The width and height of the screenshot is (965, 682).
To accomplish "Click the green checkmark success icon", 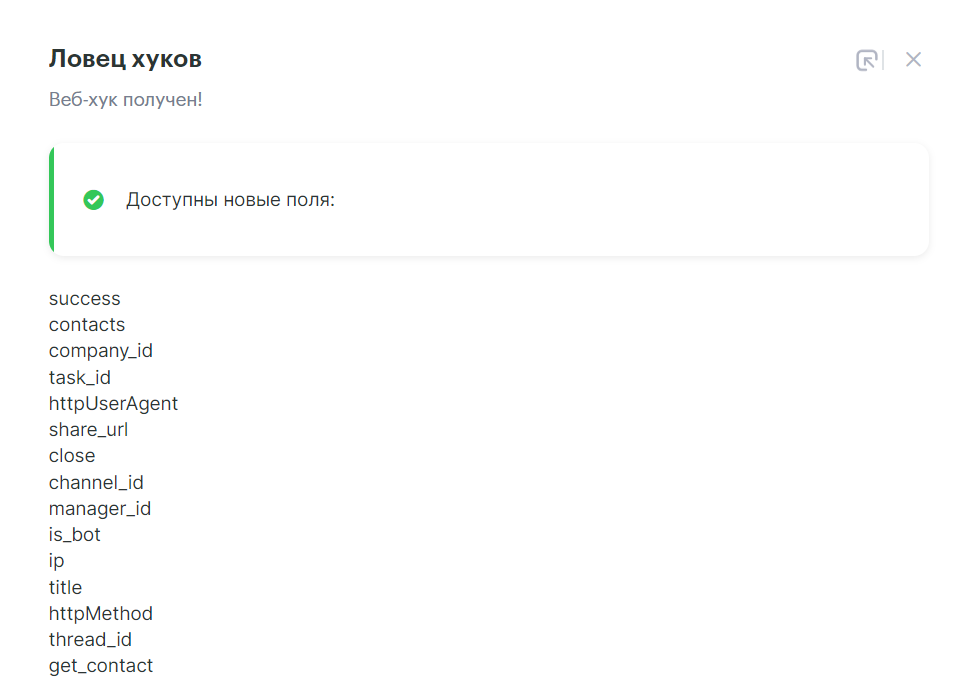I will pyautogui.click(x=93, y=200).
